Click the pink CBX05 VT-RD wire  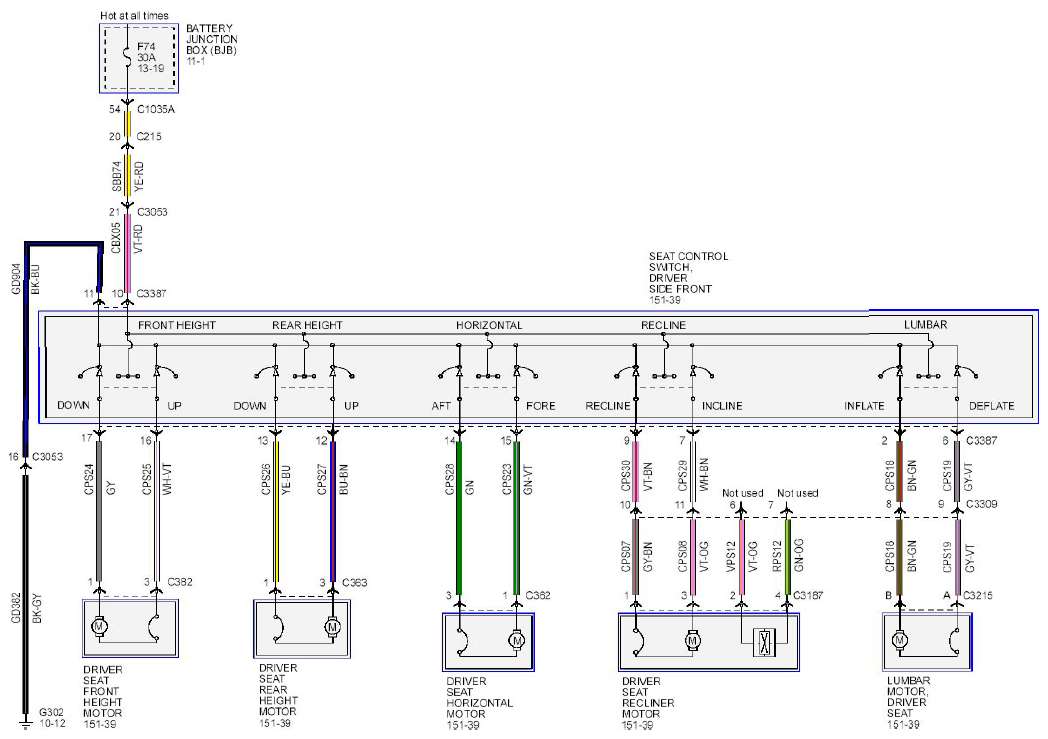coord(127,253)
